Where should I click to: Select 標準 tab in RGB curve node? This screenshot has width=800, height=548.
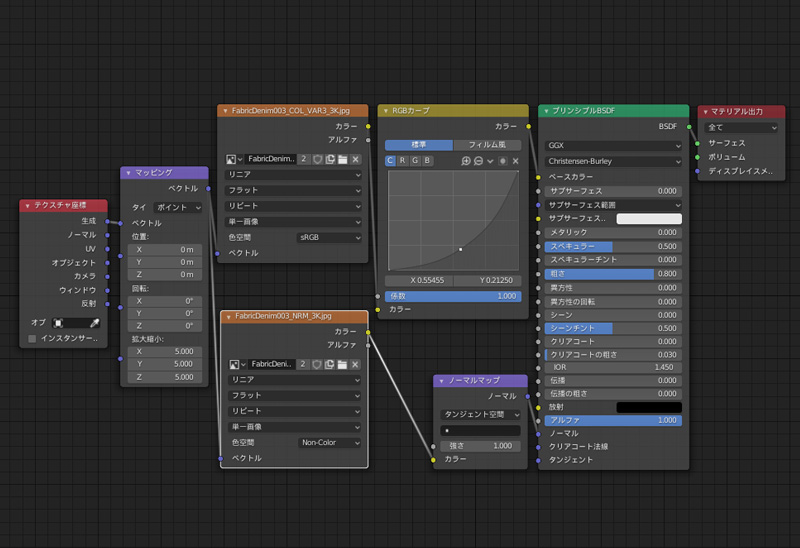[418, 145]
